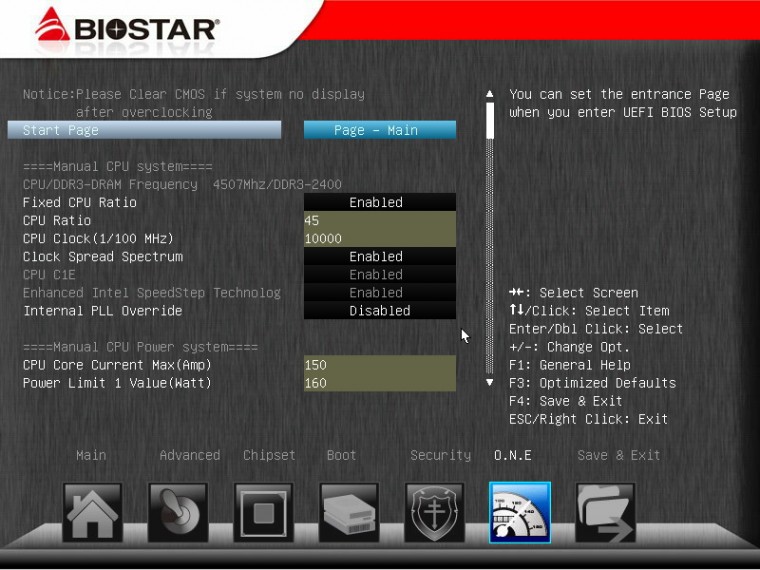
Task: Change Fixed CPU Ratio Enabled value
Action: (380, 202)
